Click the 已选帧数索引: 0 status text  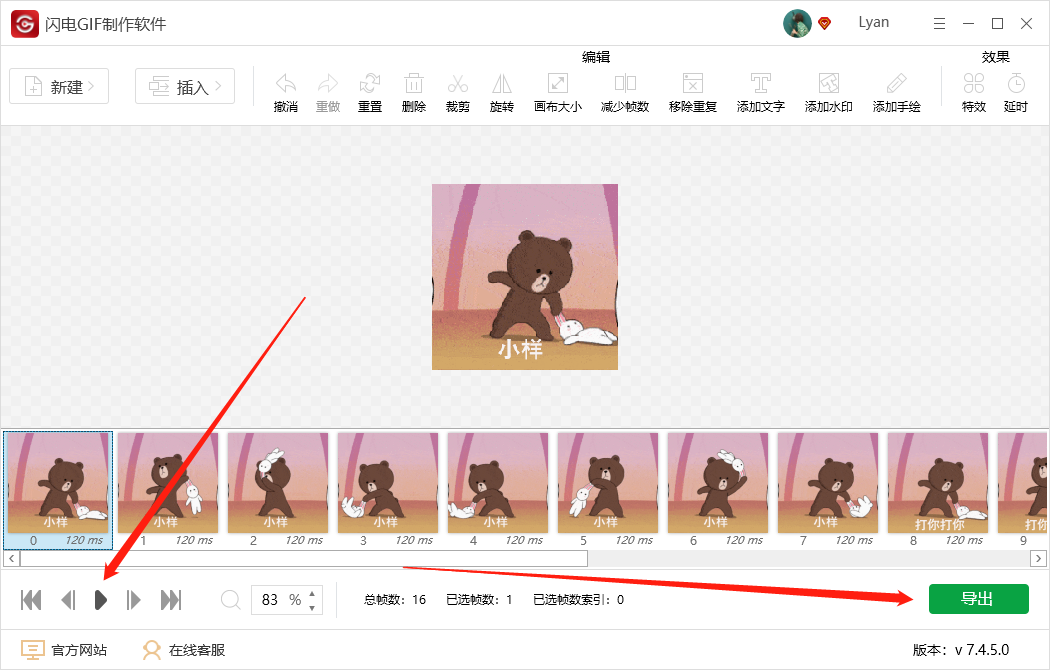579,600
